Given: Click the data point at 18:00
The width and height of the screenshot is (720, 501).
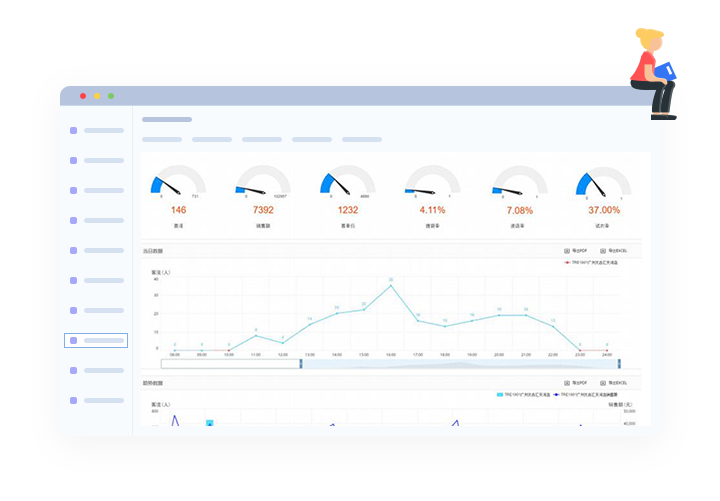Looking at the screenshot, I should click(445, 326).
